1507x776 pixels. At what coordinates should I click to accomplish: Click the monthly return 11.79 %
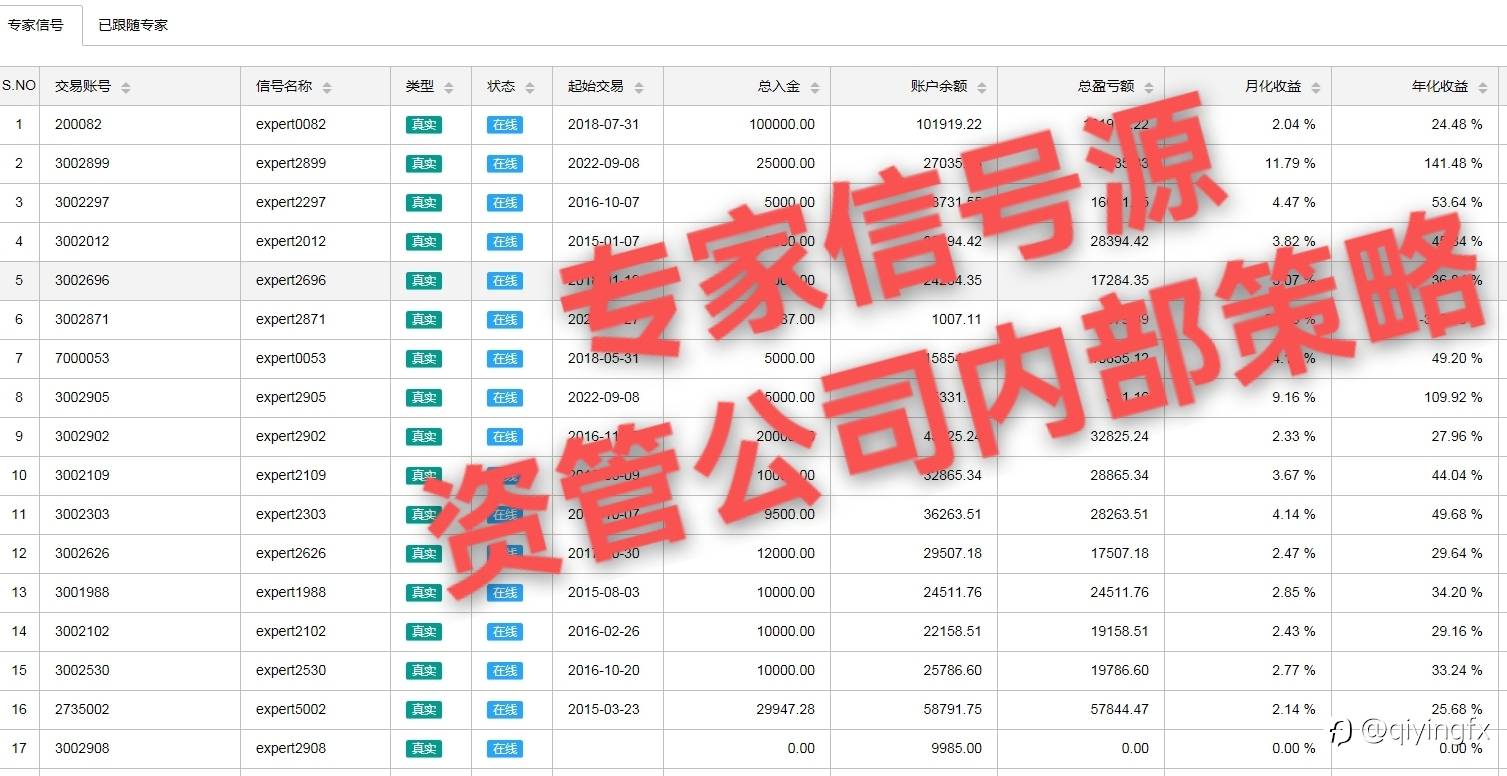click(1290, 164)
